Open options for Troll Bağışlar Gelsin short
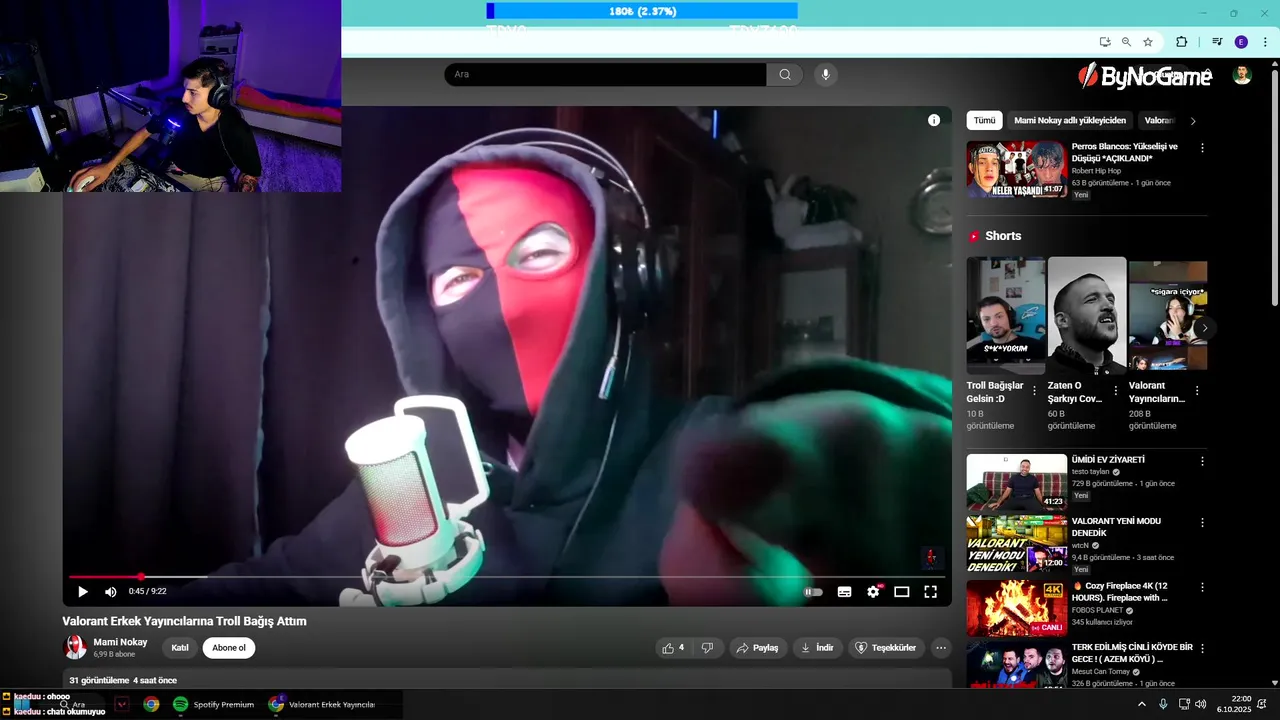Screen dimensions: 1280x720 pyautogui.click(x=1035, y=390)
